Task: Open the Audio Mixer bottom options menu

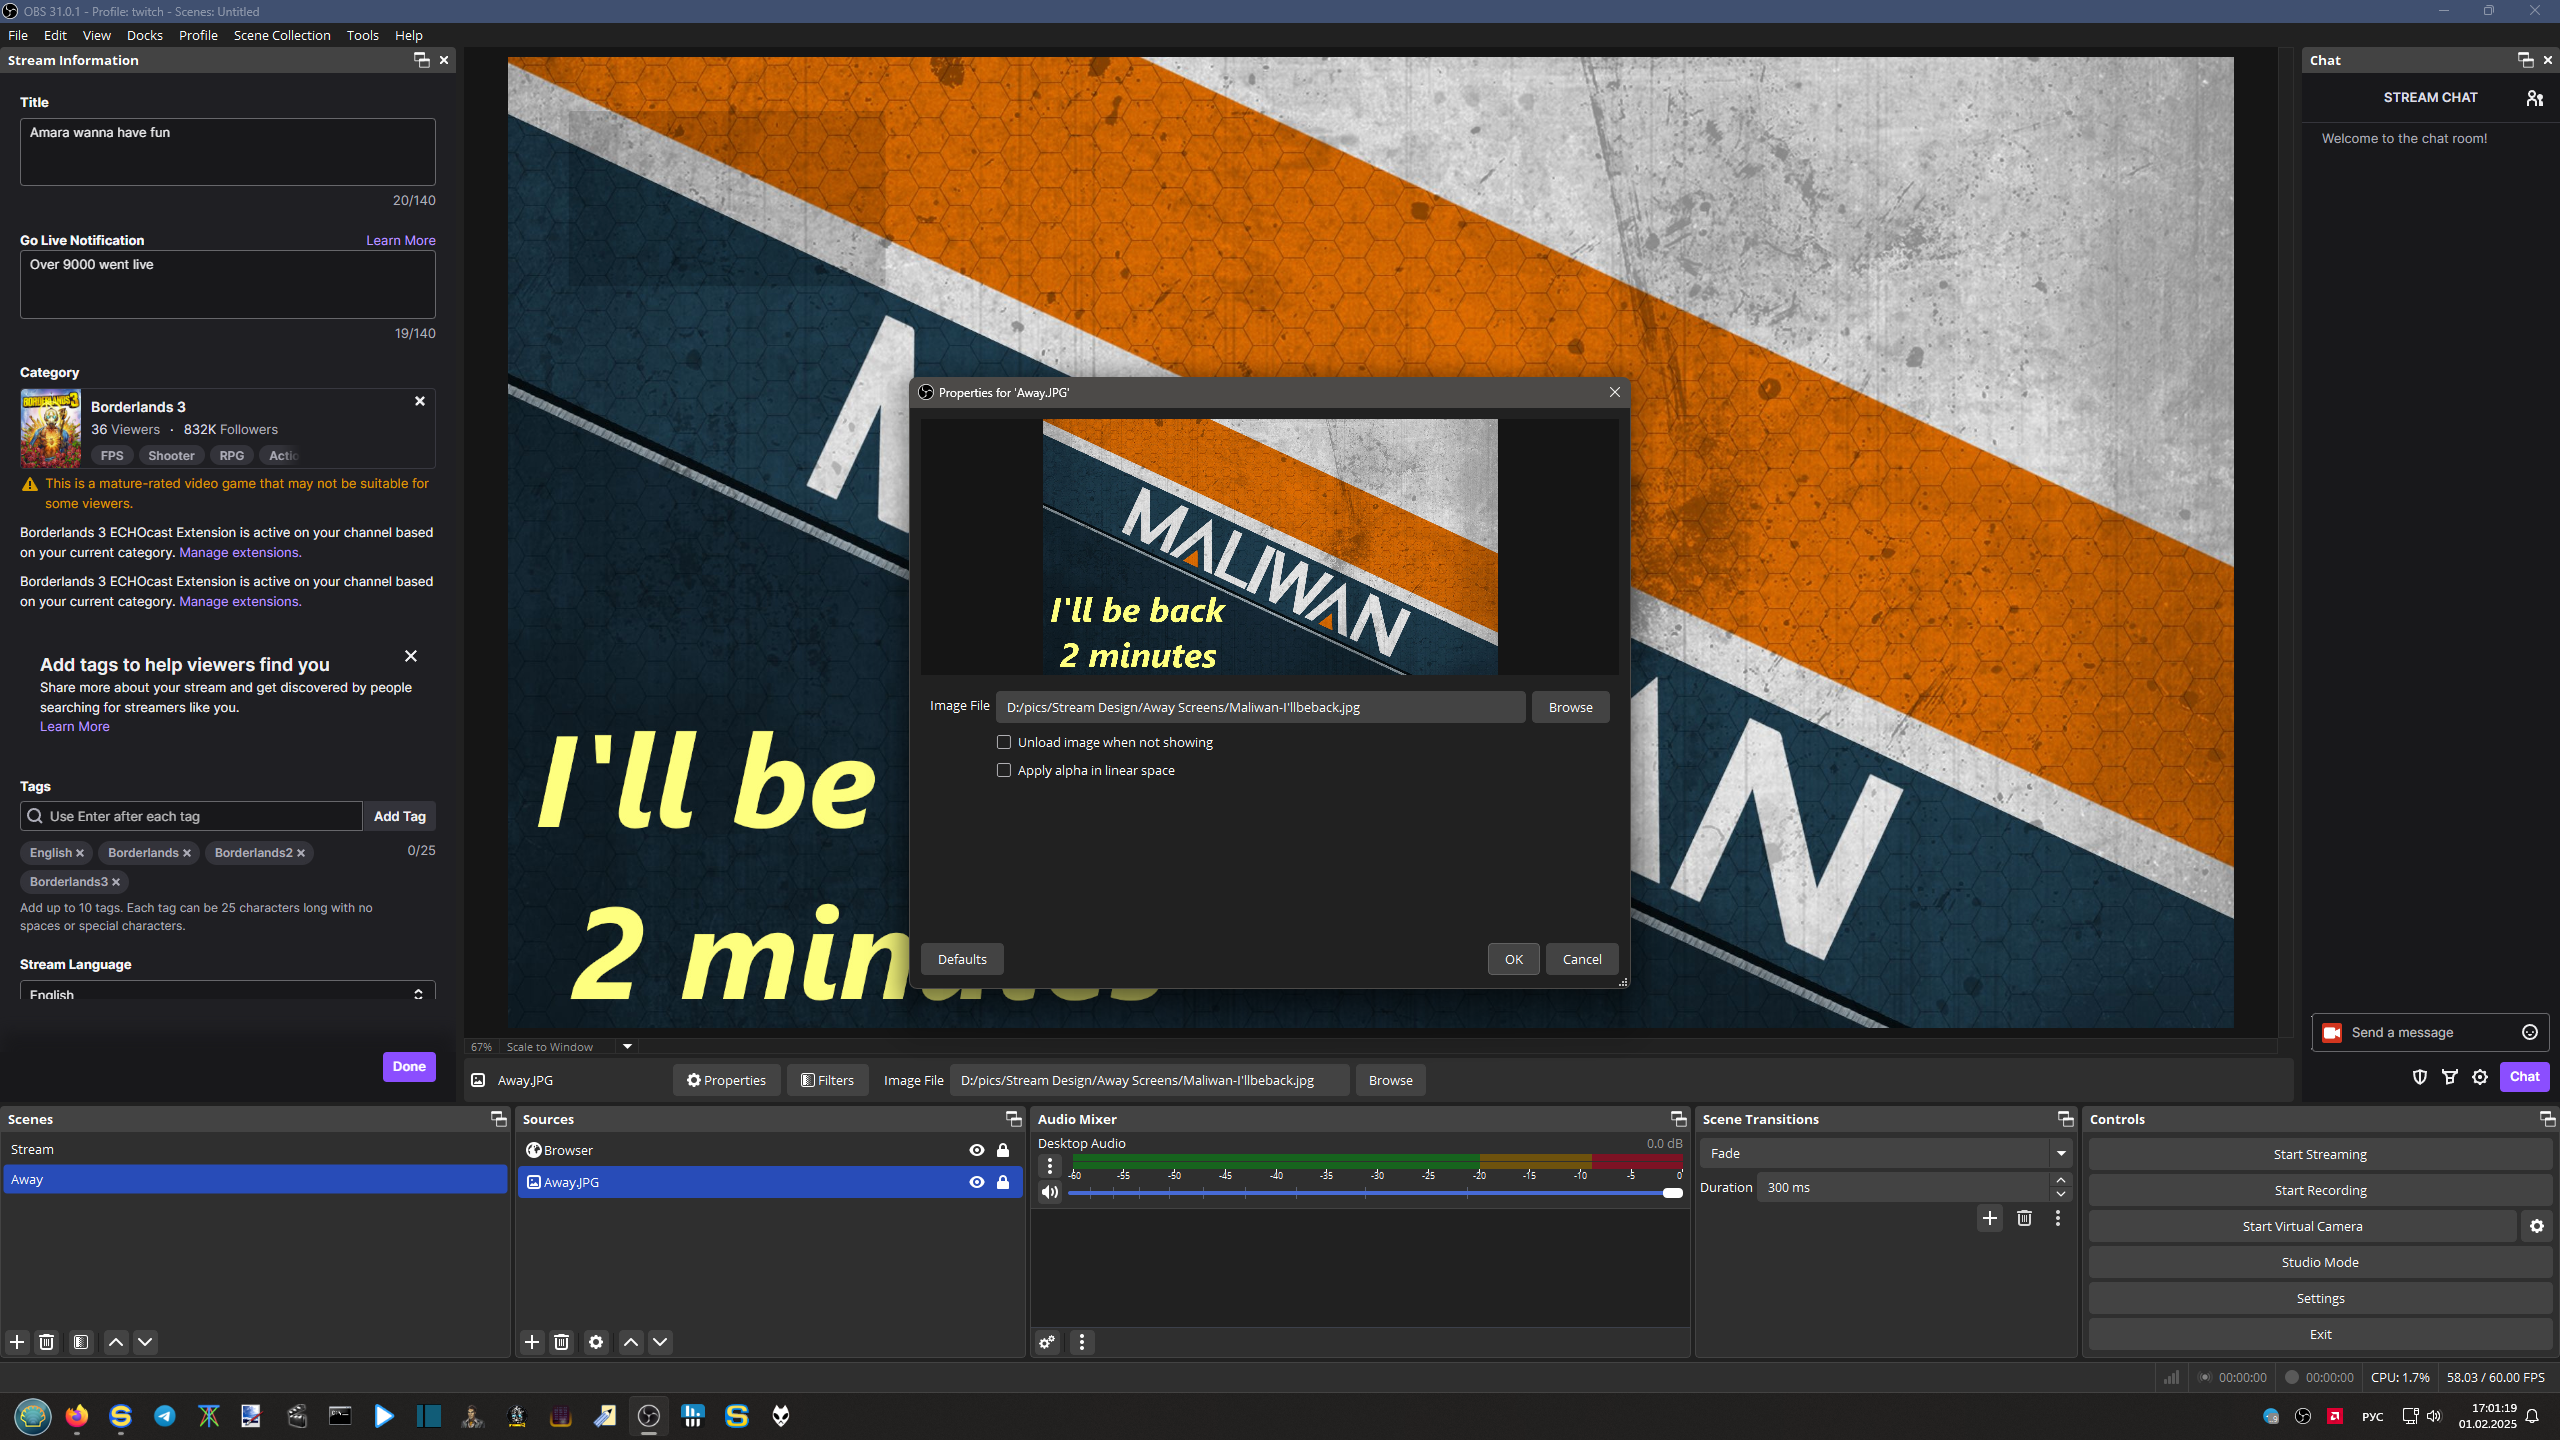Action: (1082, 1342)
